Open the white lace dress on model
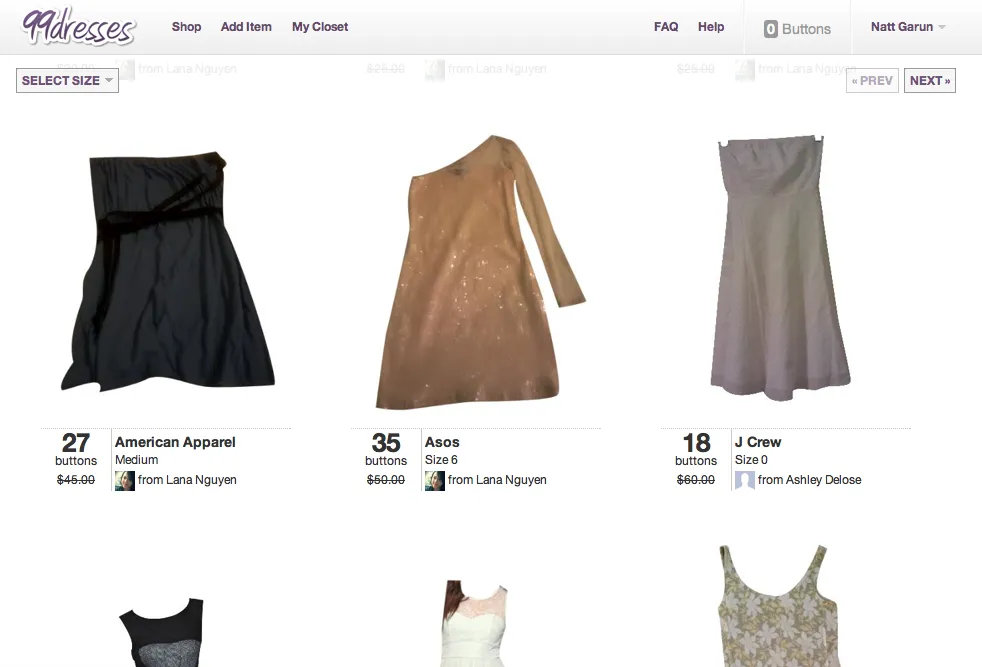This screenshot has height=667, width=982. 475,623
